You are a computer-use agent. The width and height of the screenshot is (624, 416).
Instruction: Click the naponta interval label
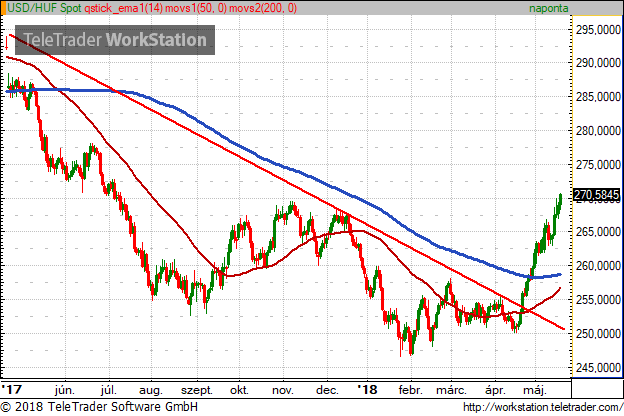pyautogui.click(x=548, y=8)
